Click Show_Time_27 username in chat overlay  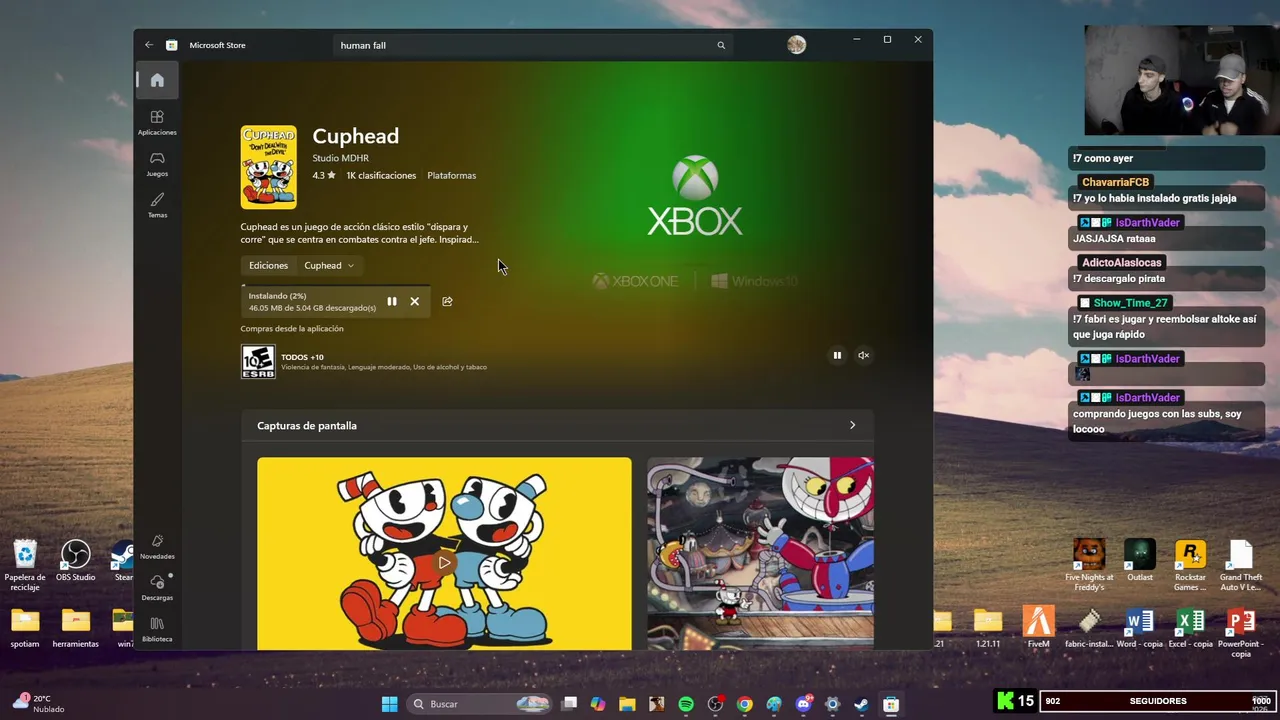(x=1130, y=303)
